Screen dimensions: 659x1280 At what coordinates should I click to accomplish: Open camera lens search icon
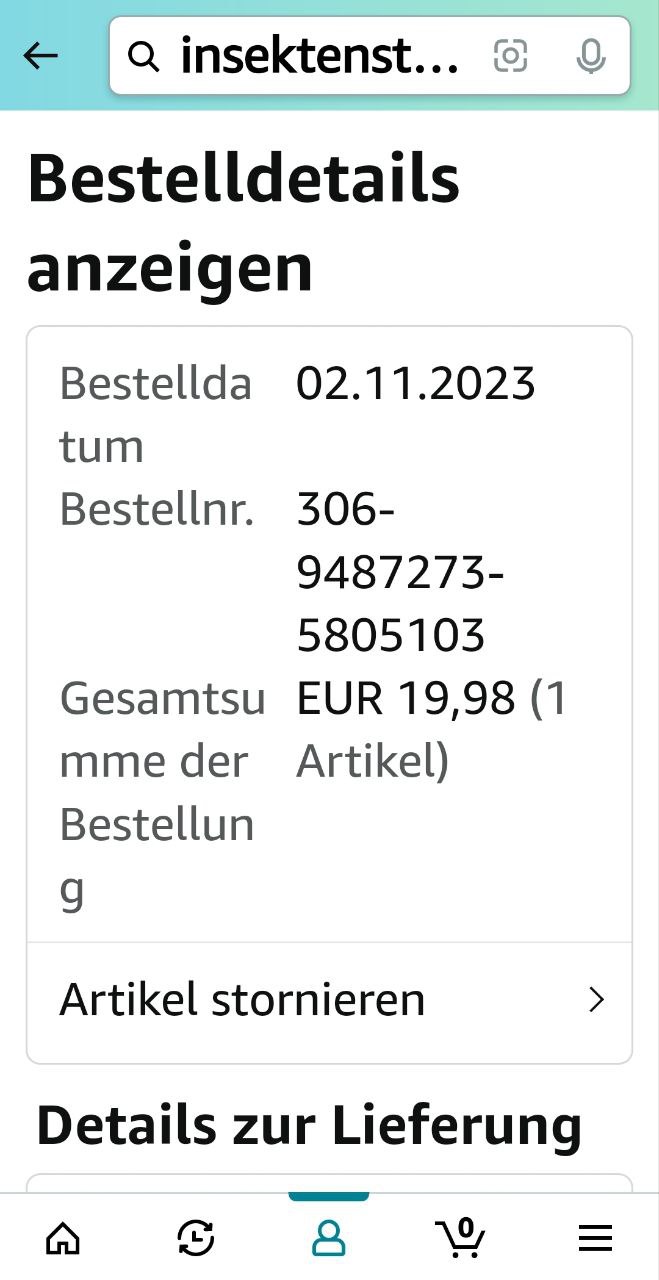pos(510,57)
